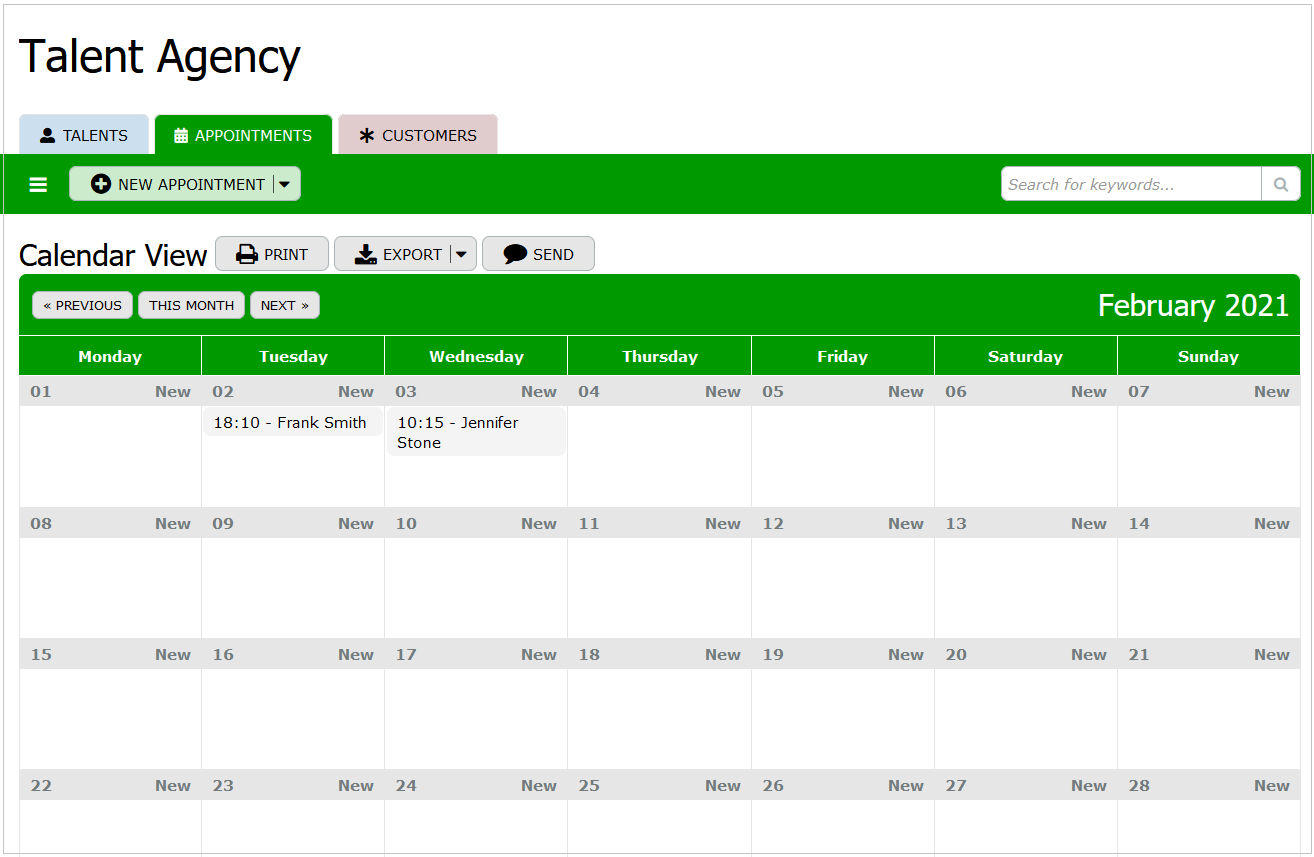This screenshot has height=857, width=1314.
Task: Expand the New Appointment dropdown arrow
Action: pyautogui.click(x=285, y=184)
